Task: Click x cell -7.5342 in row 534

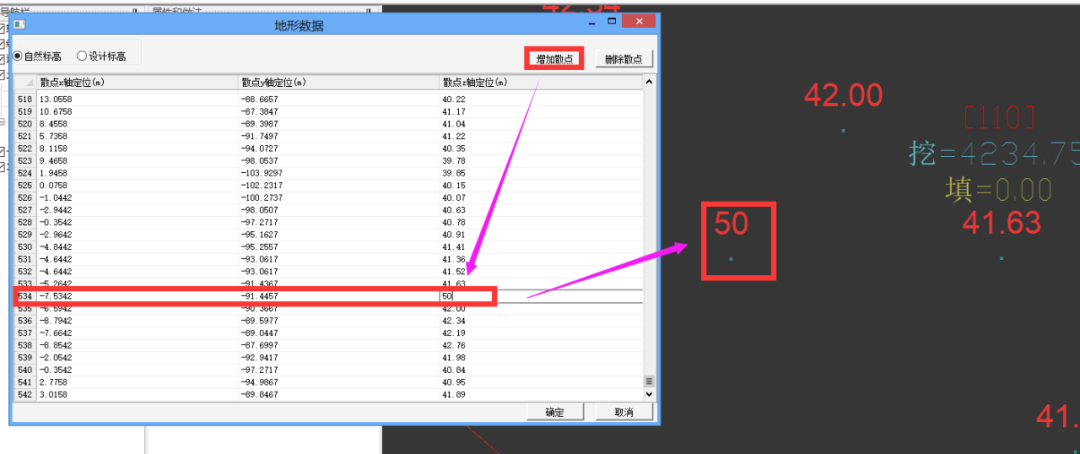Action: 137,296
